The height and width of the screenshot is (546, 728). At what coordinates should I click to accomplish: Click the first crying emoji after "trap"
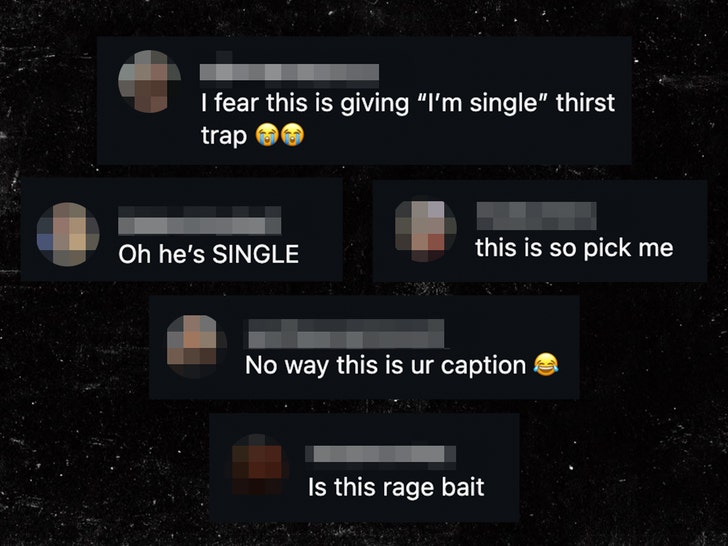pyautogui.click(x=266, y=135)
